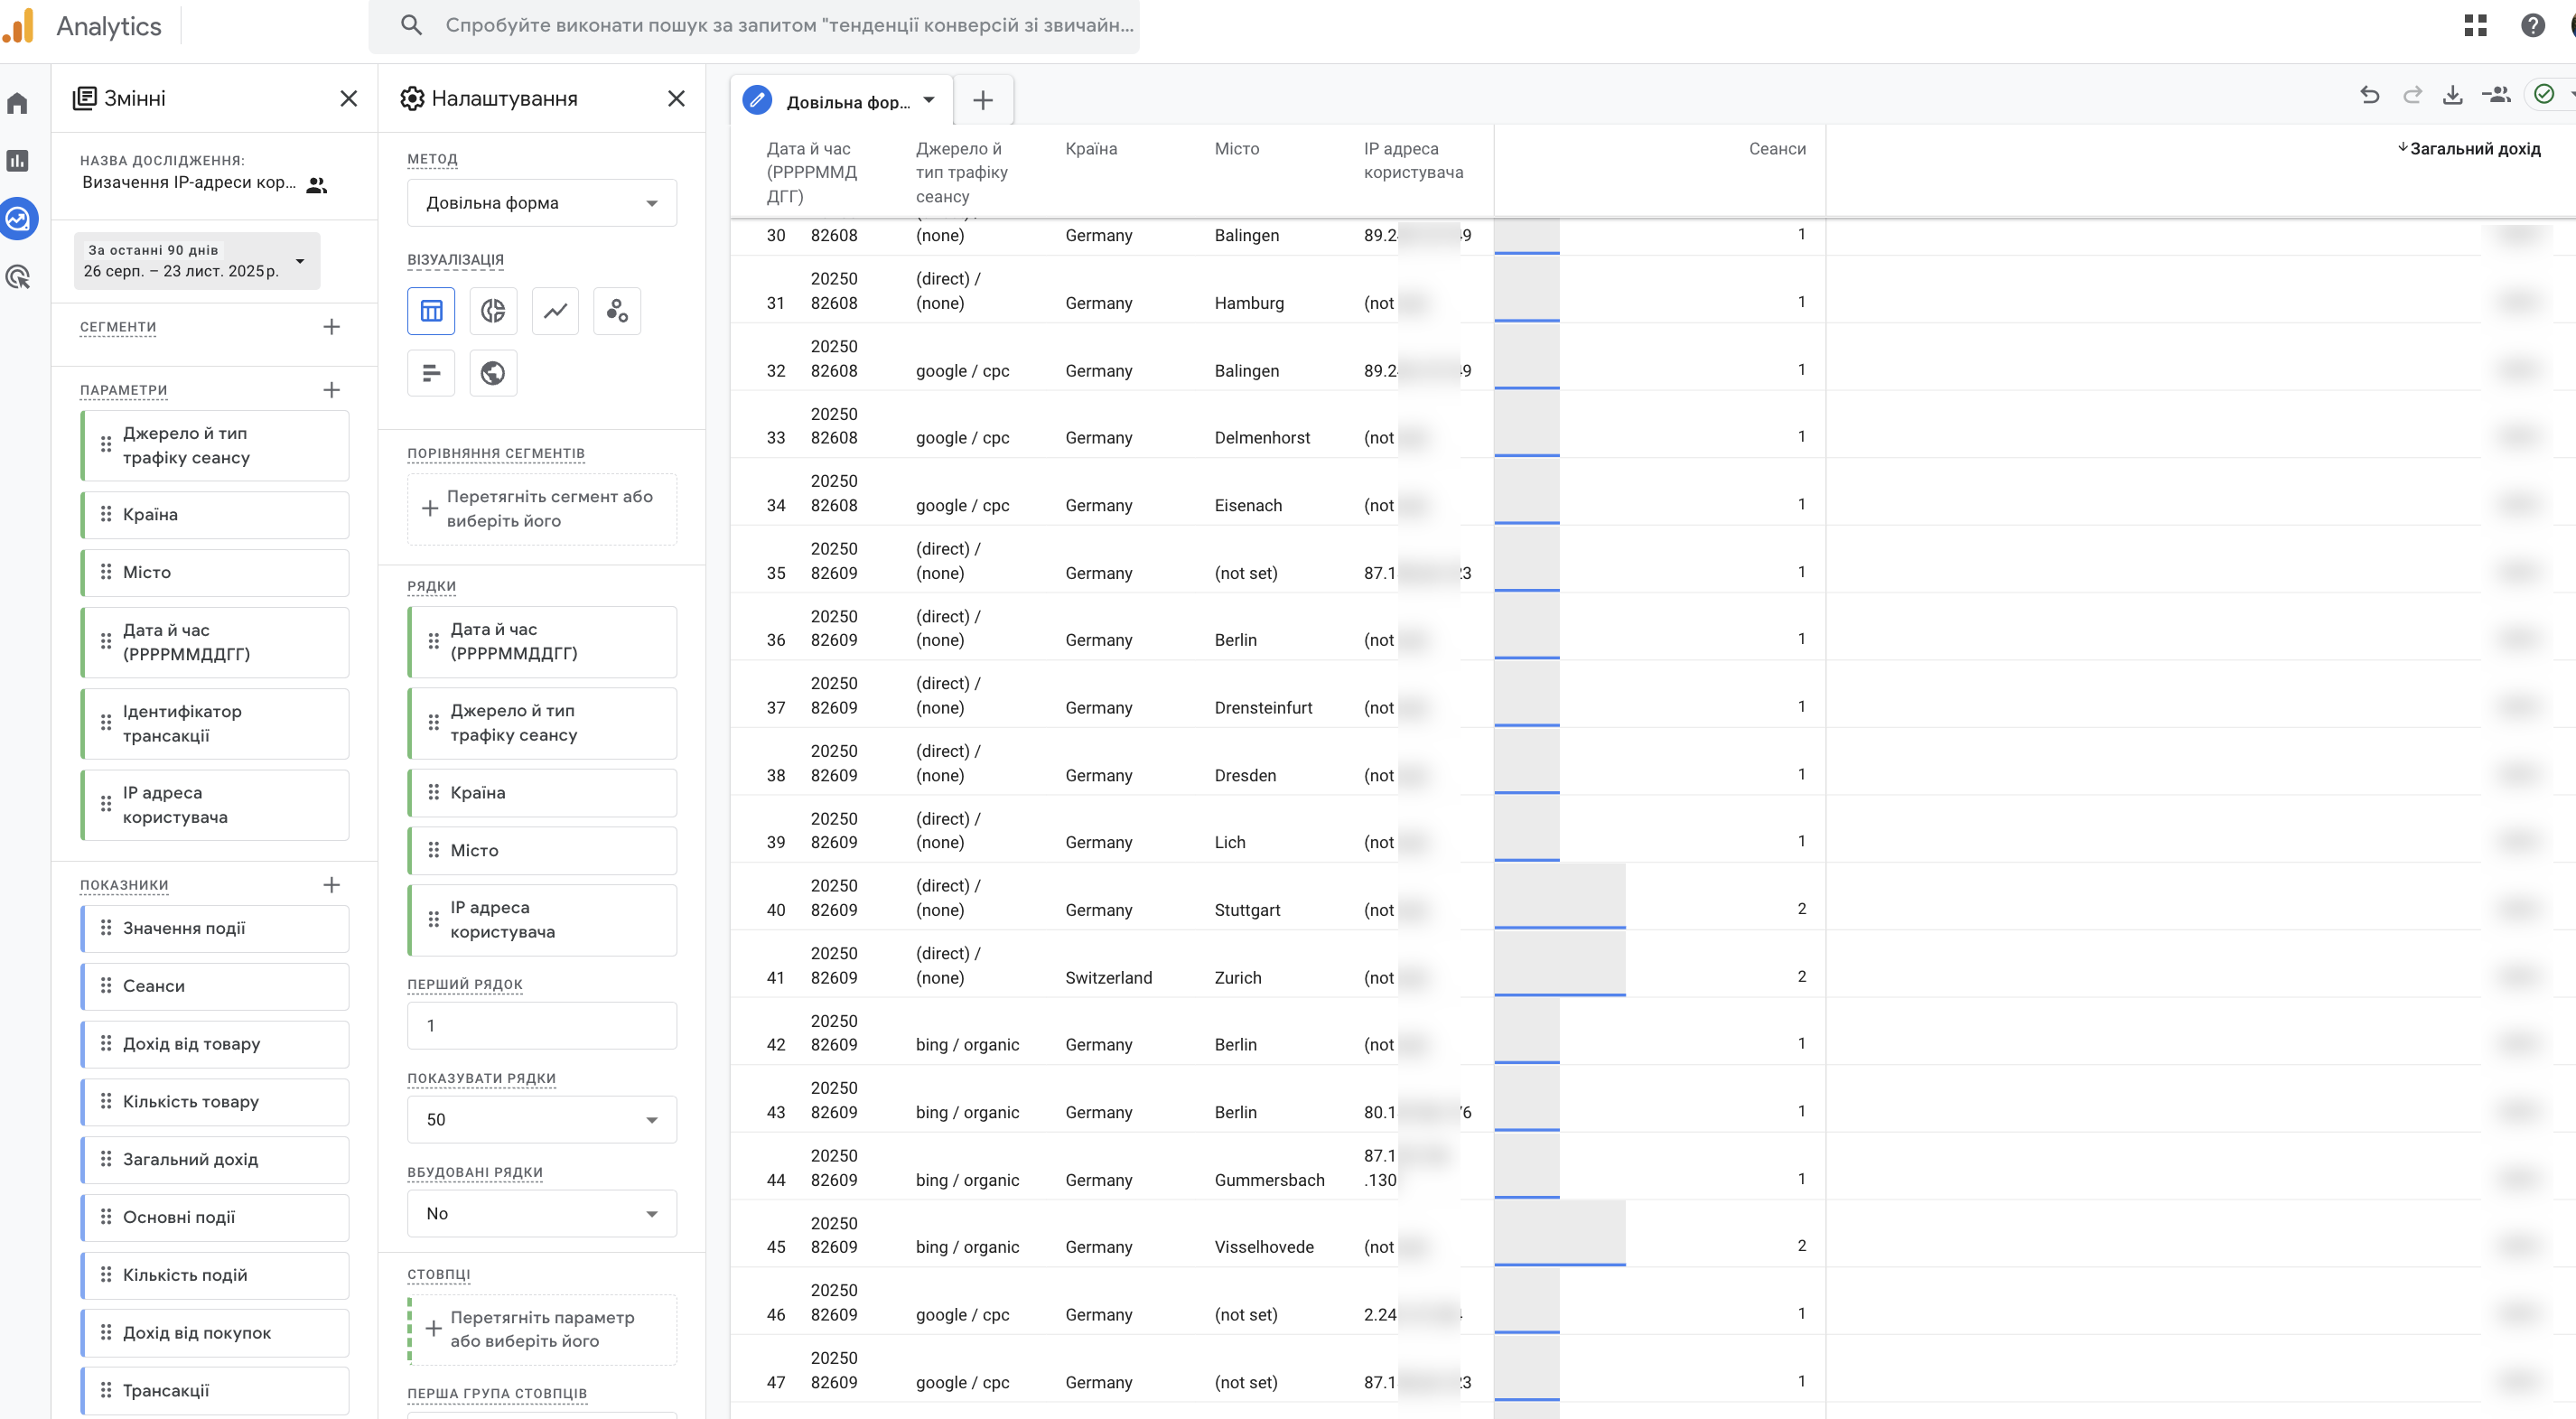Image resolution: width=2576 pixels, height=1419 pixels.
Task: Open the date range dropdown
Action: tap(197, 261)
